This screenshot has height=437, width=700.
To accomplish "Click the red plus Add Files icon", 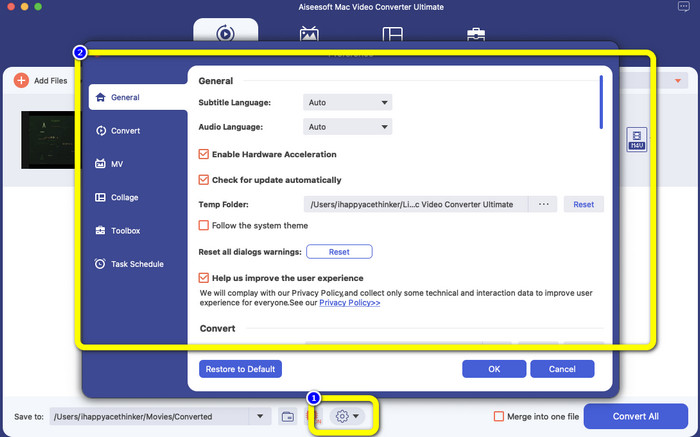I will click(21, 80).
